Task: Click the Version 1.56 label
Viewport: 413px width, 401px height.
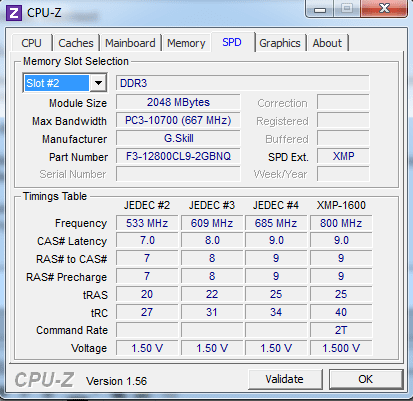Action: pyautogui.click(x=116, y=381)
